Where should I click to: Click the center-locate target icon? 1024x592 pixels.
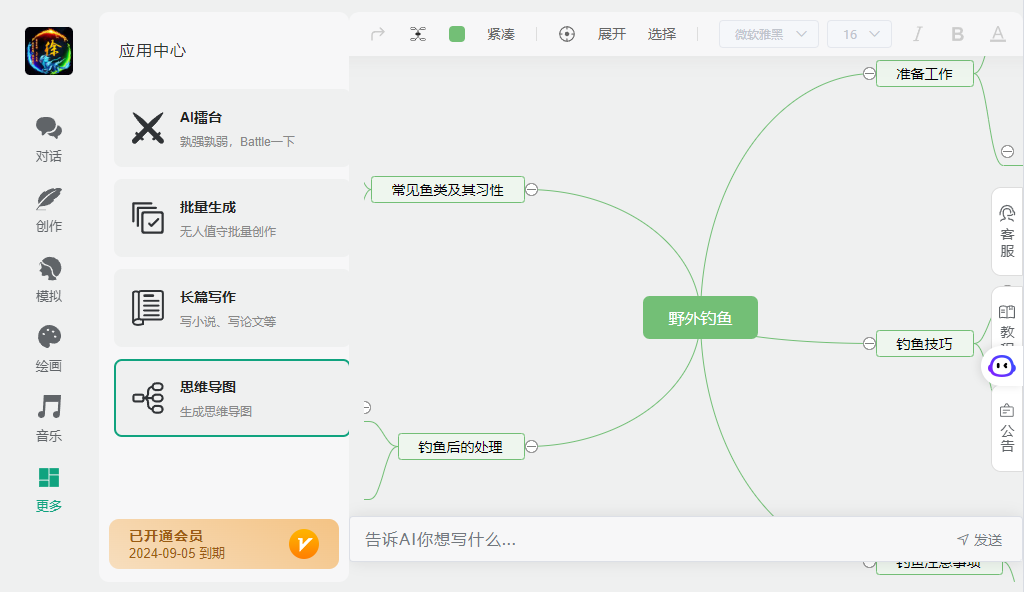click(567, 34)
